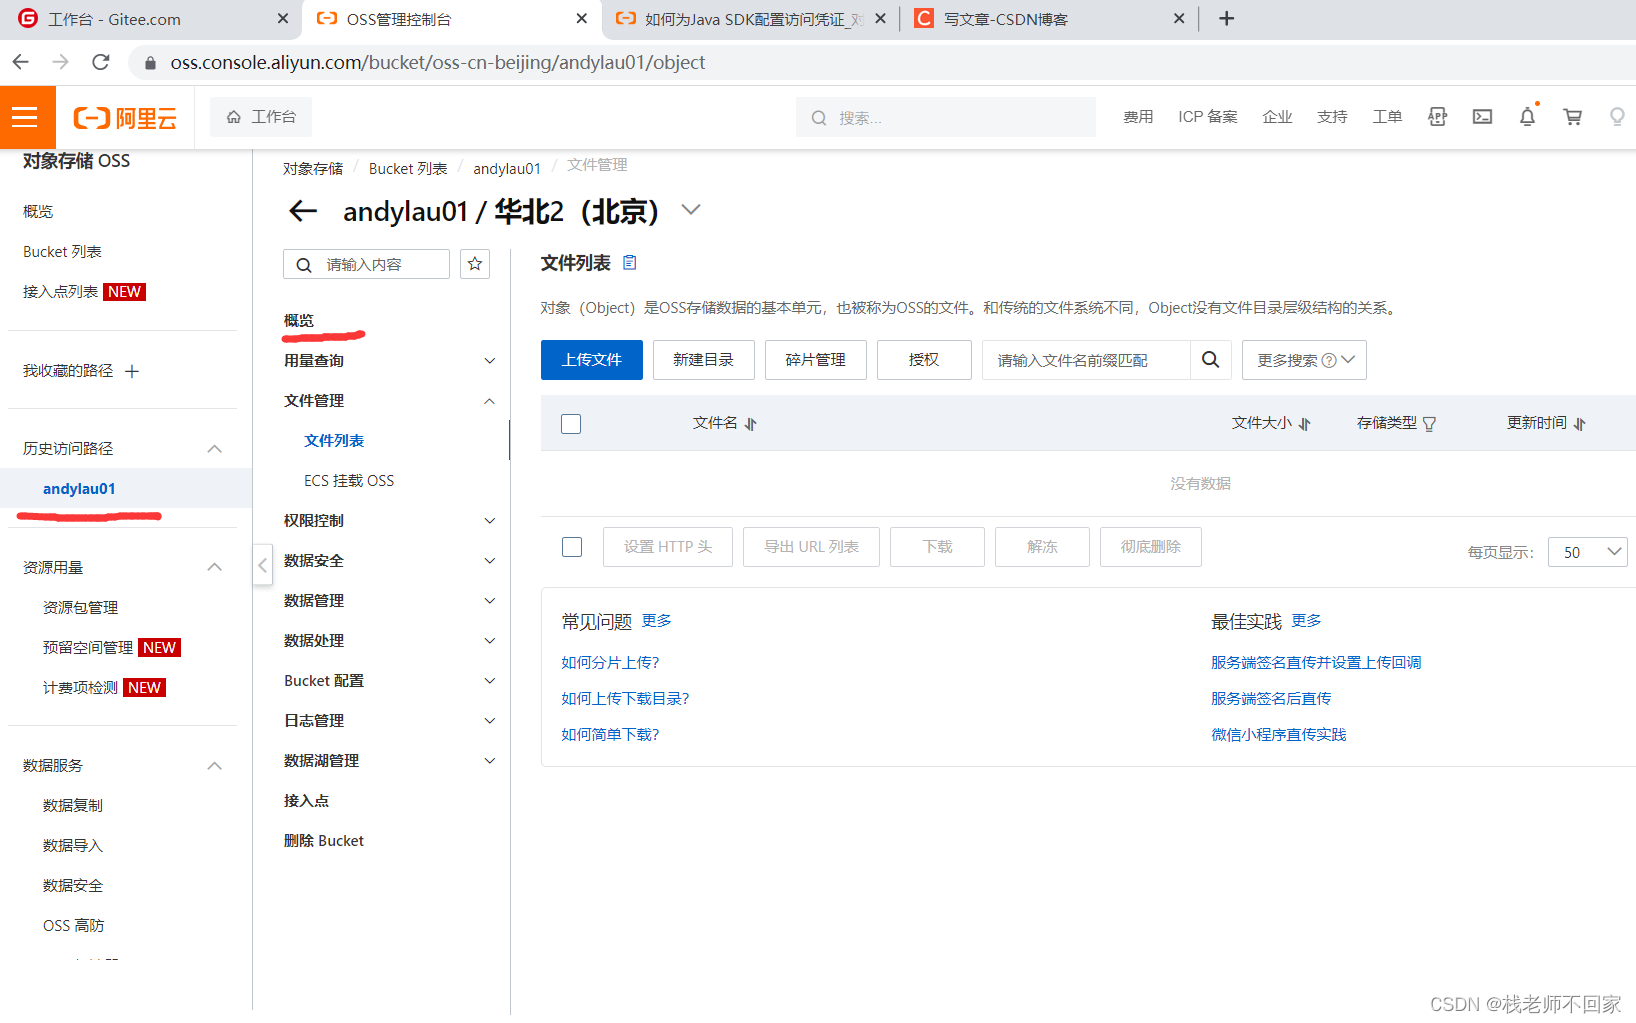
Task: Click the 新建目录 button
Action: tap(703, 360)
